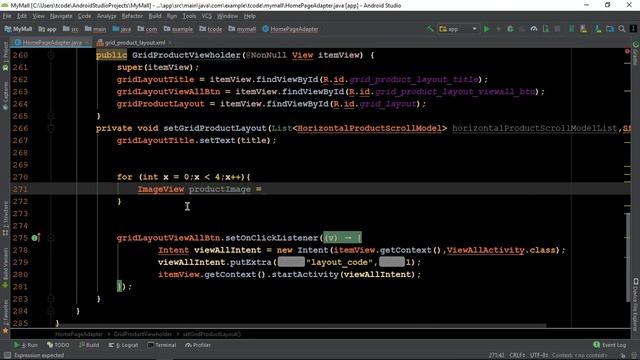Viewport: 640px width, 360px height.
Task: Click HomePageAdapter class in navigation bar
Action: click(x=290, y=29)
